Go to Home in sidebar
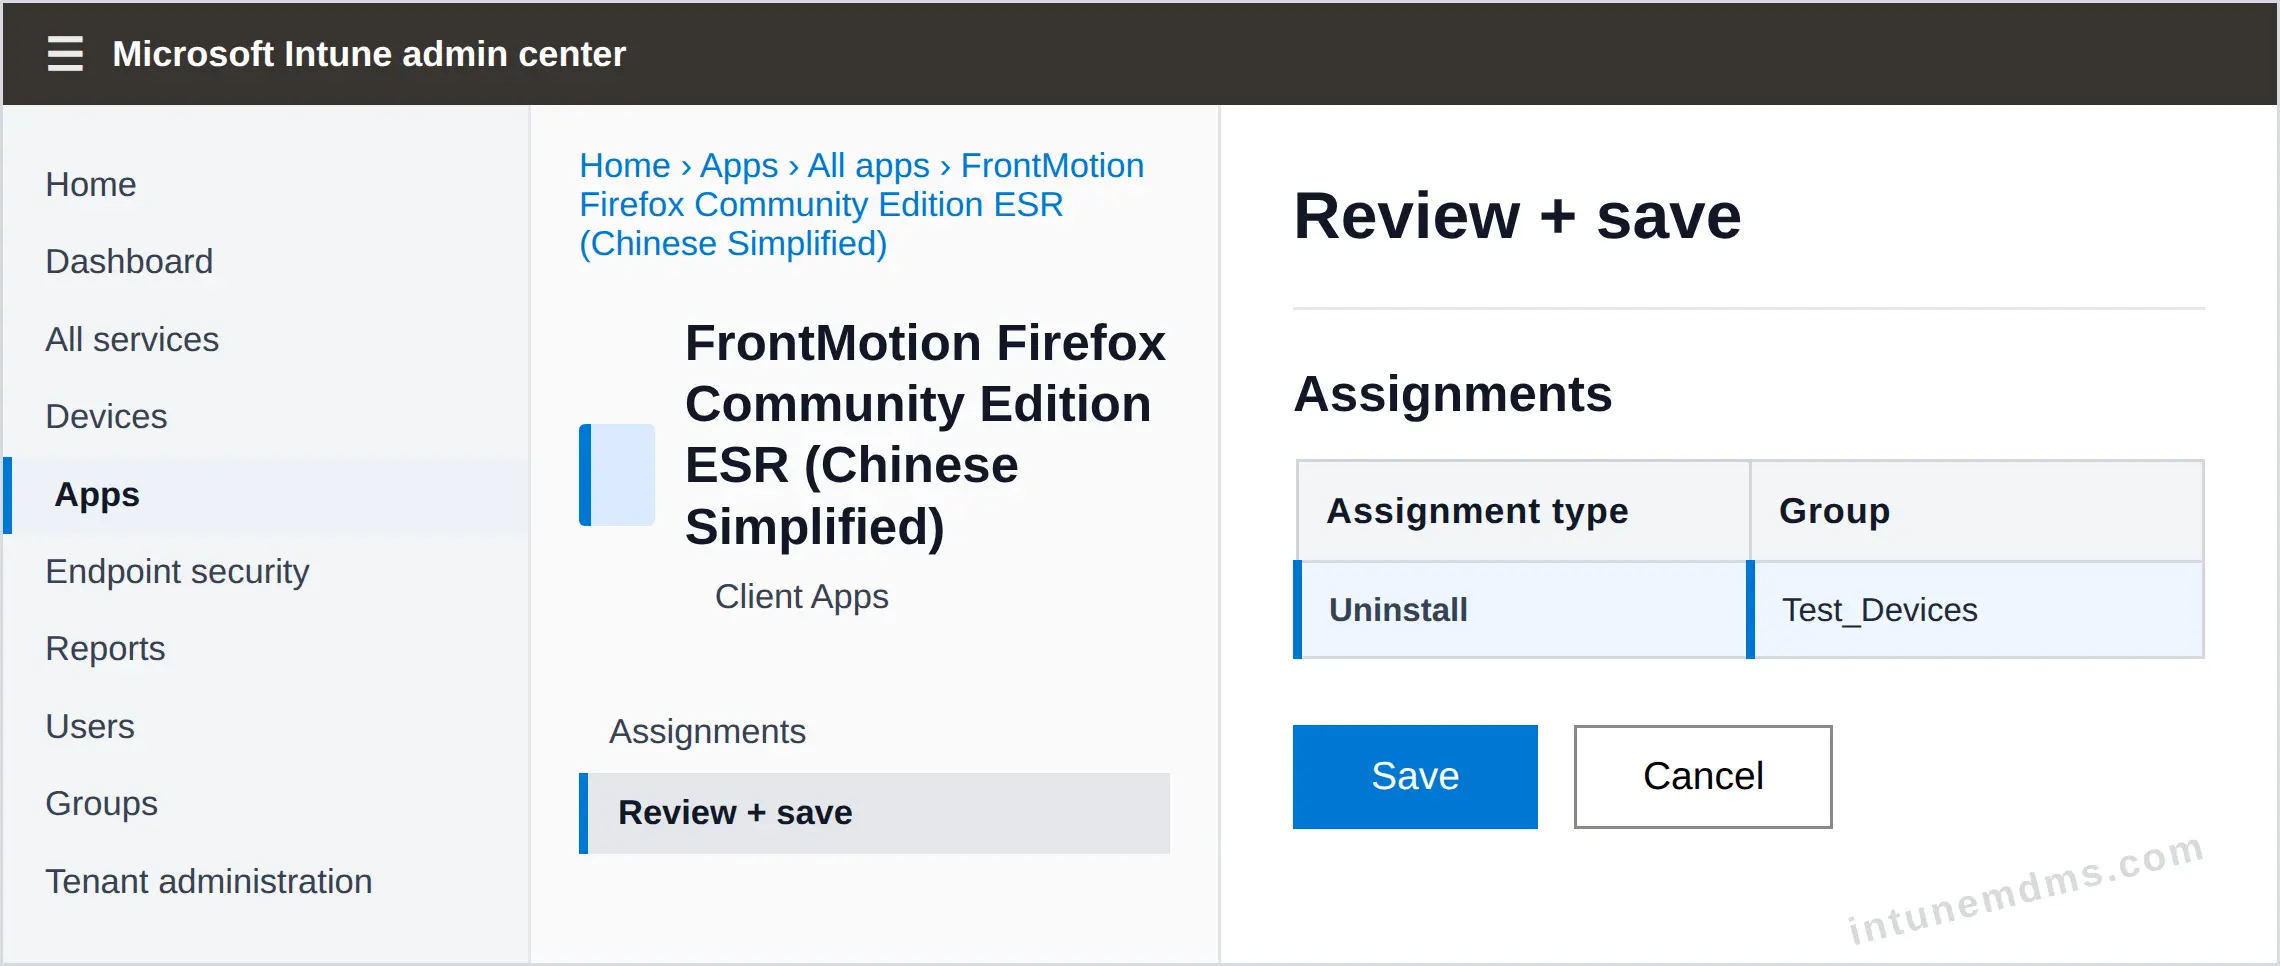Viewport: 2280px width, 966px height. pyautogui.click(x=91, y=184)
